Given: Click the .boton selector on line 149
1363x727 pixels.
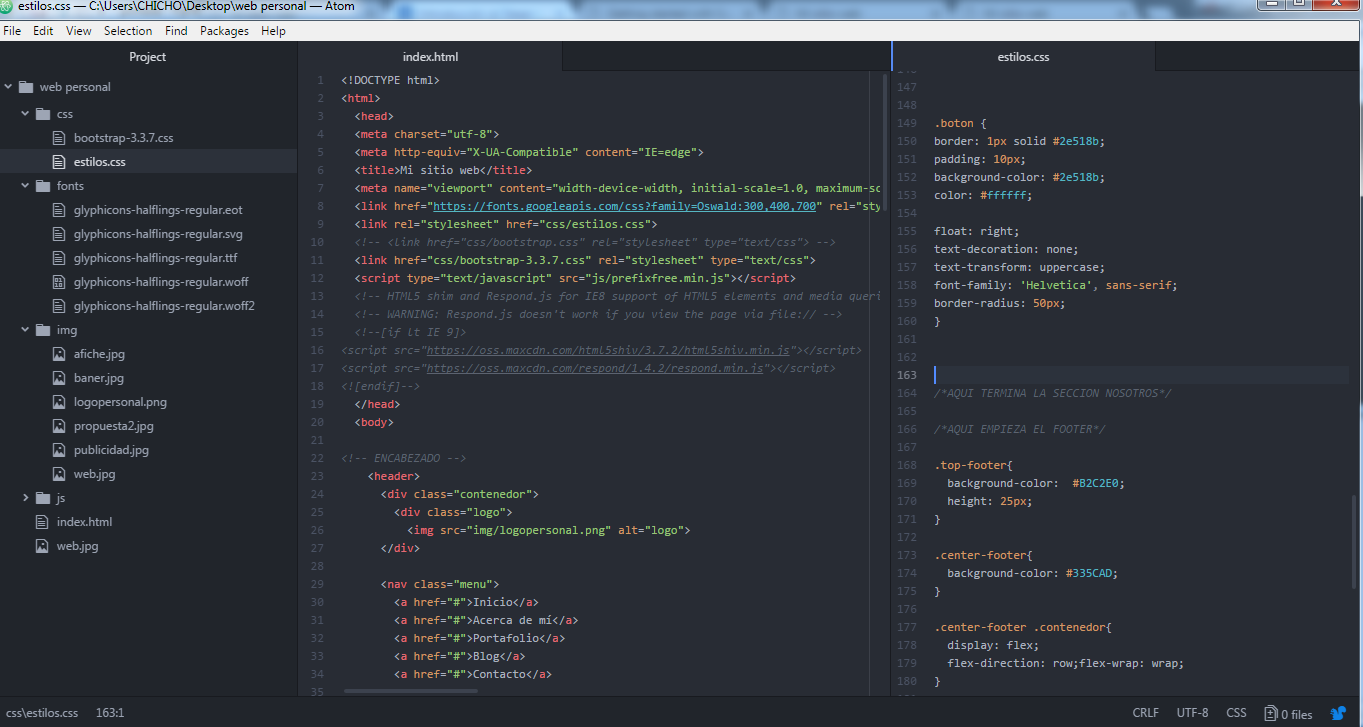Looking at the screenshot, I should pyautogui.click(x=954, y=123).
